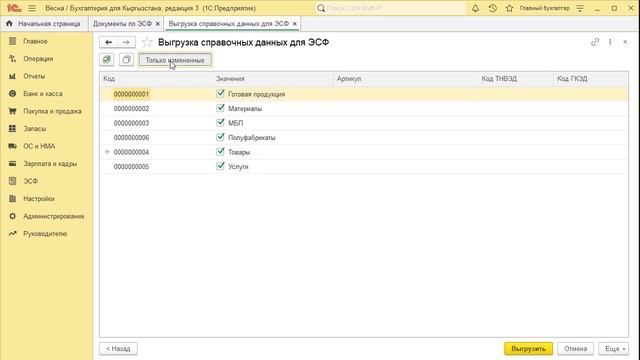Image resolution: width=640 pixels, height=360 pixels.
Task: Uncheck Готовая продукция checkbox
Action: point(220,93)
